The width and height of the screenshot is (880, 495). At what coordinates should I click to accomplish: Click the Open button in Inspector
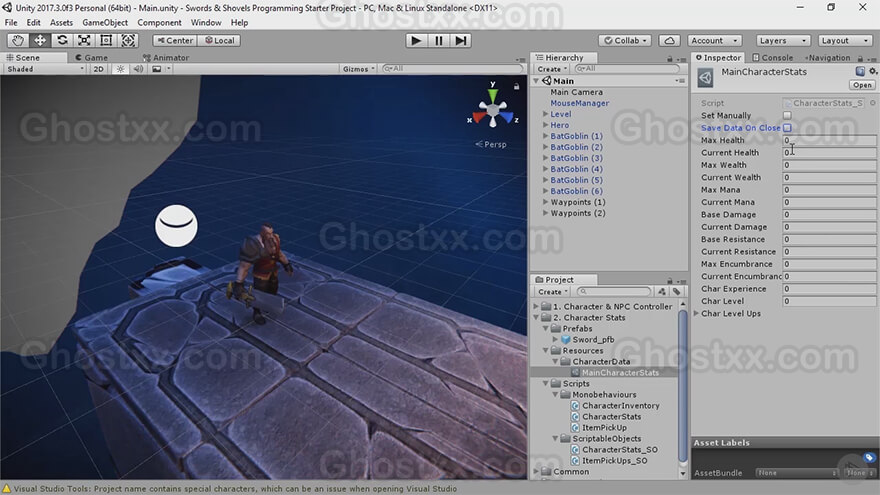(x=862, y=85)
